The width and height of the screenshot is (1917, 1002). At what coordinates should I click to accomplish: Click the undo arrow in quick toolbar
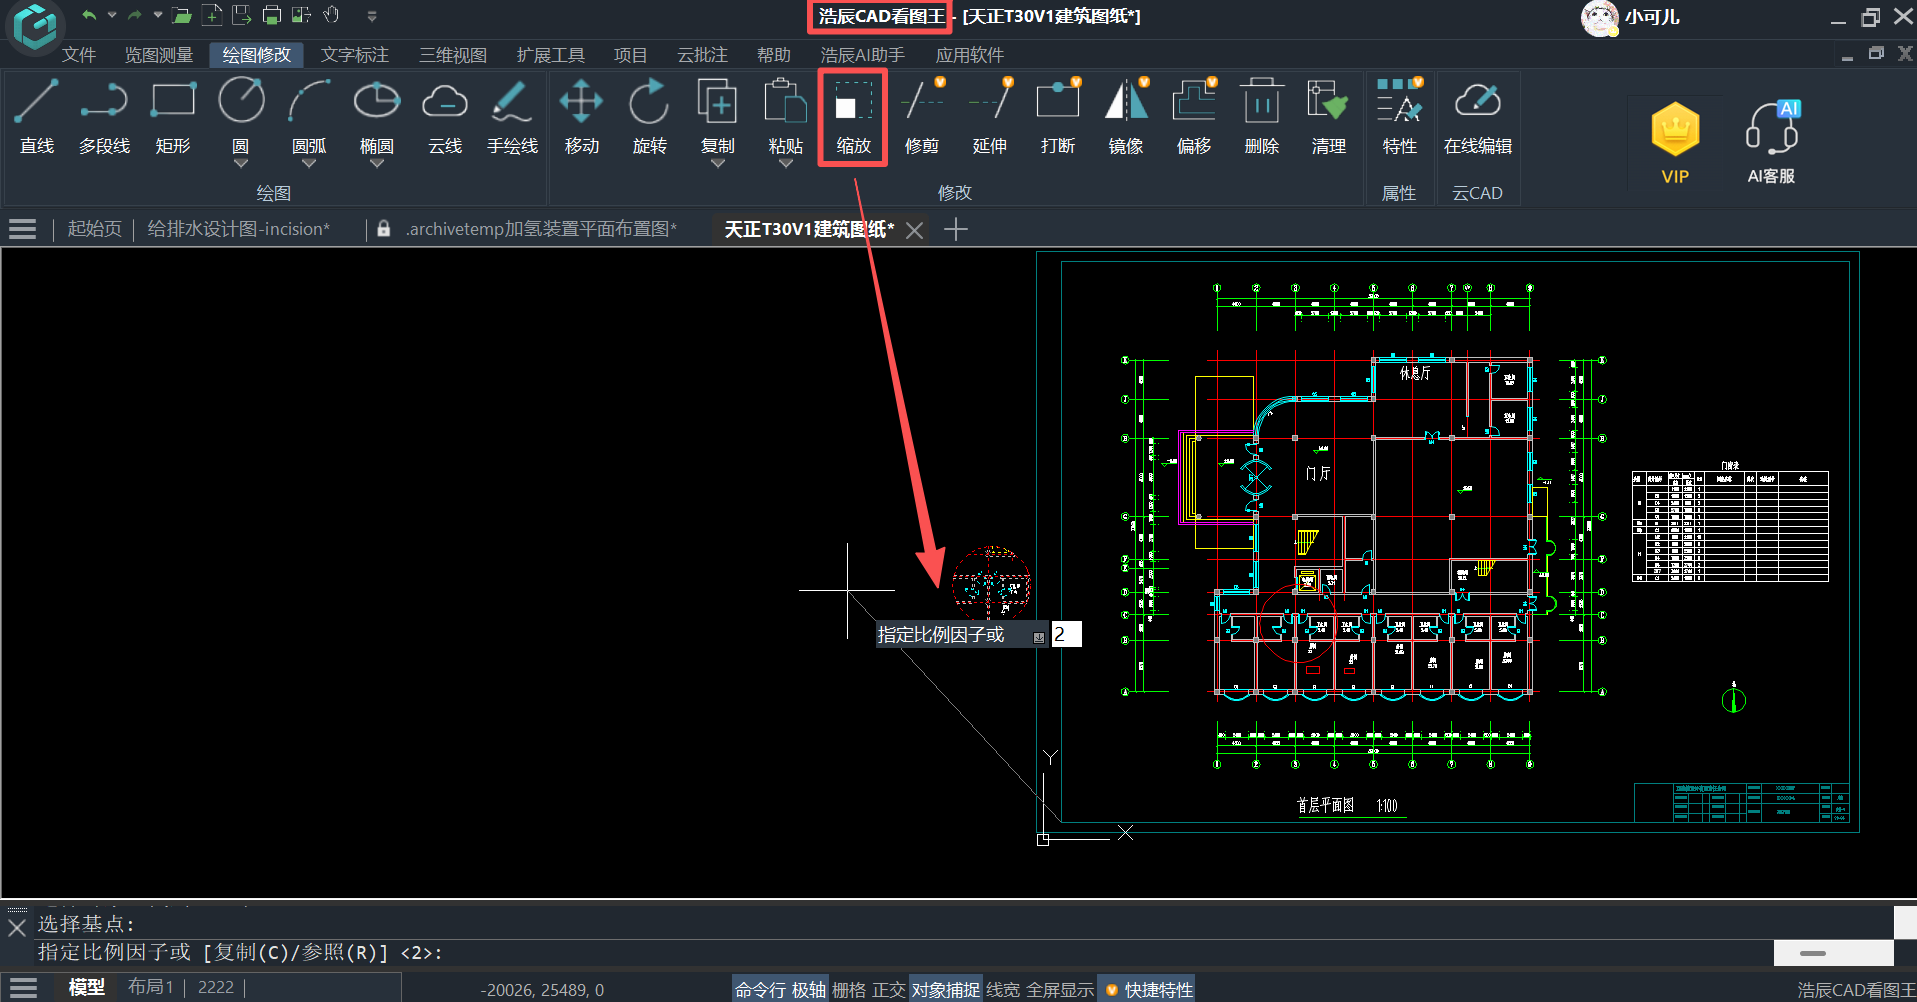tap(89, 15)
